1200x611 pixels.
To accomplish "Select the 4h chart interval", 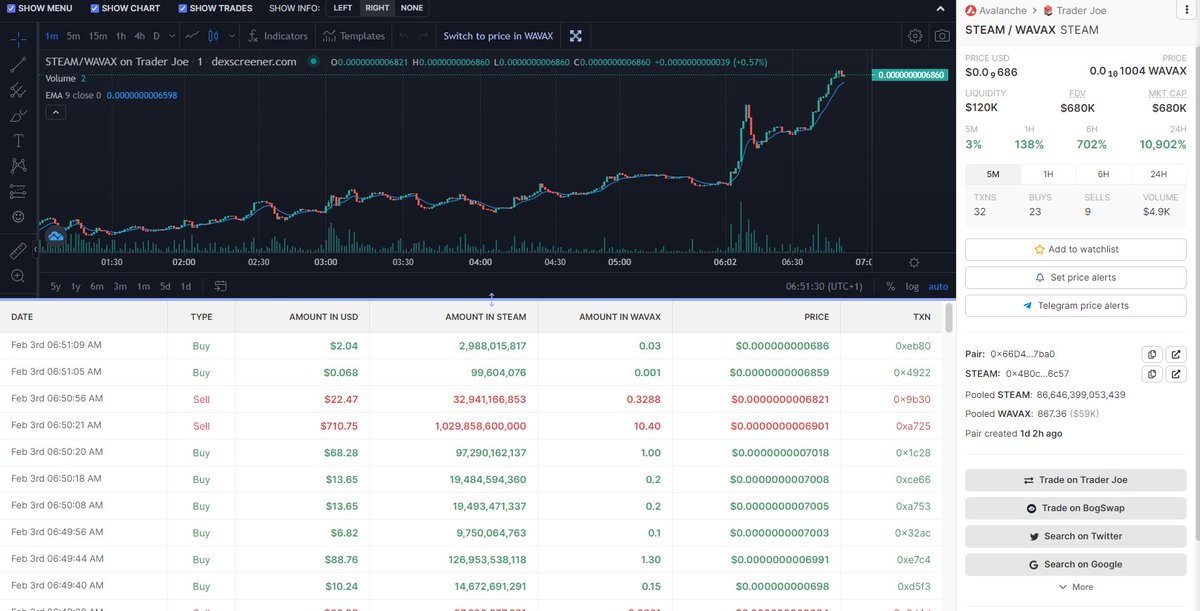I will 139,36.
